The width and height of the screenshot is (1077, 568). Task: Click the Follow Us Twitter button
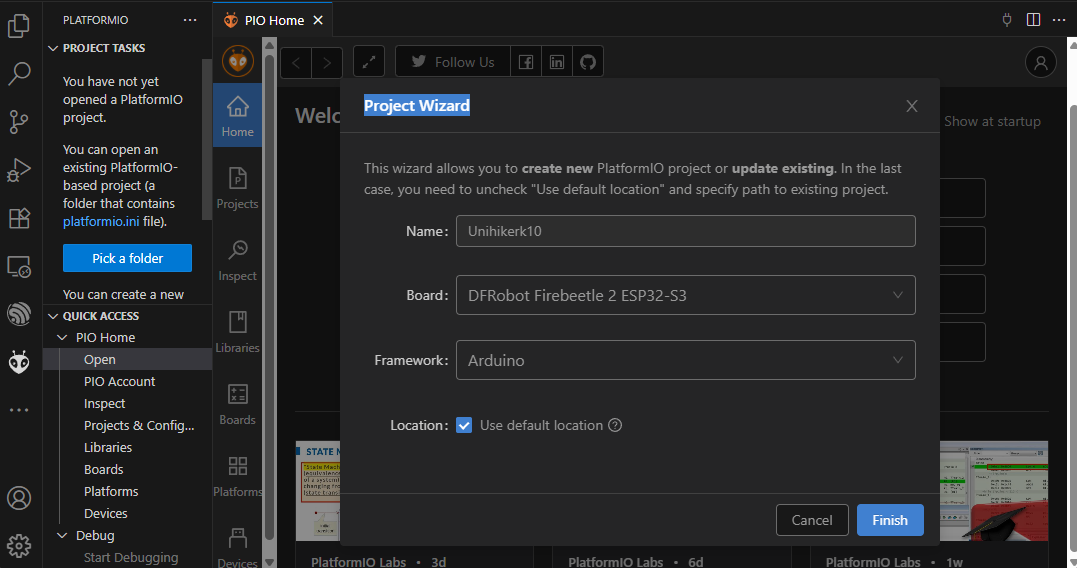(453, 63)
